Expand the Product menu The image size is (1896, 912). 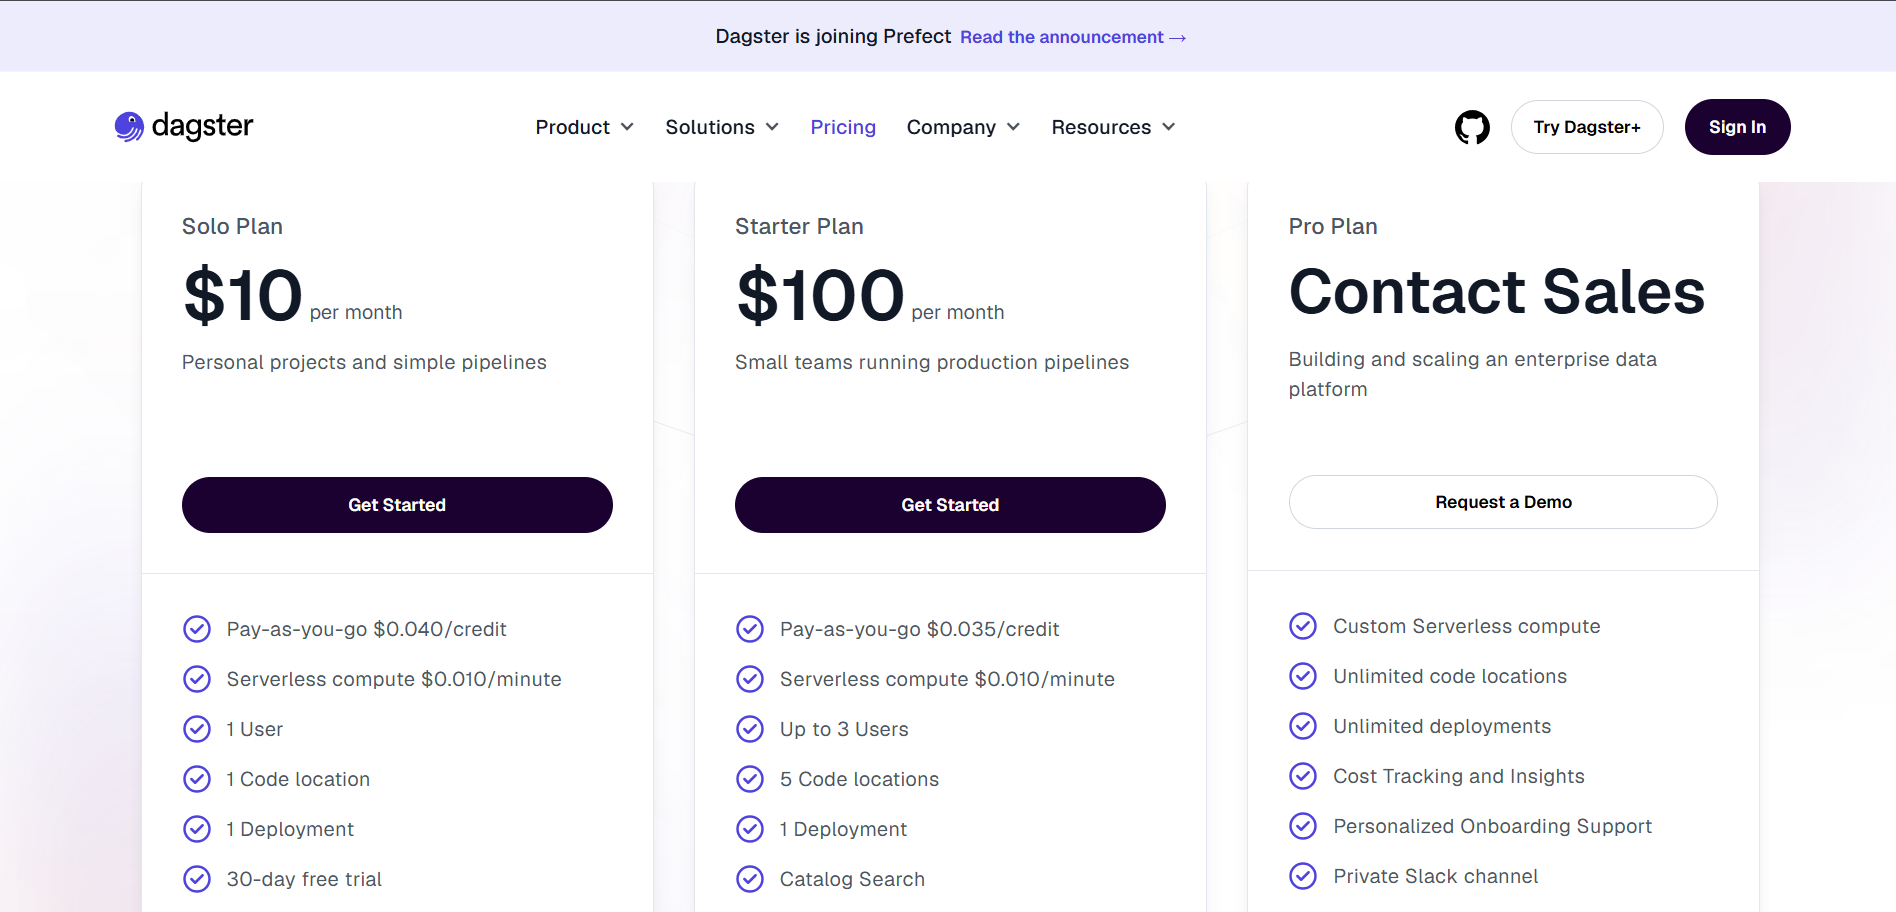click(585, 127)
